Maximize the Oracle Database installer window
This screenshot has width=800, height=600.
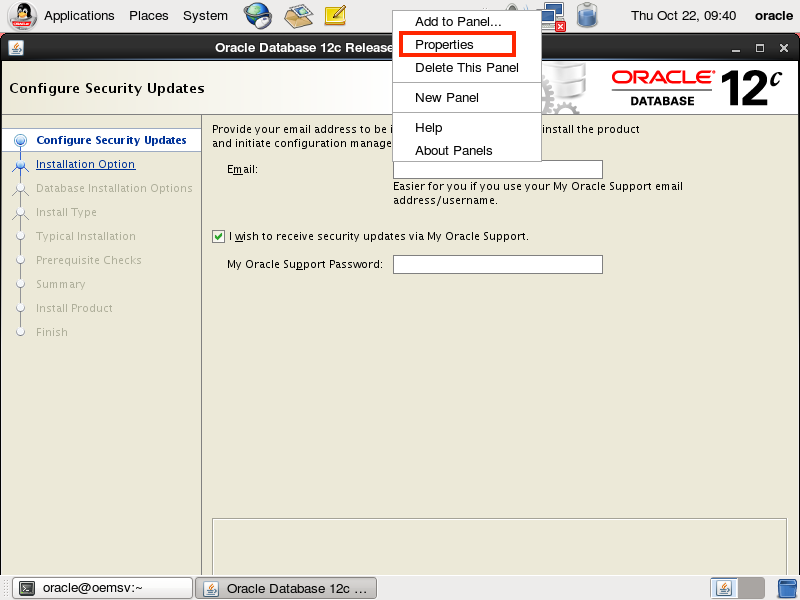point(760,48)
